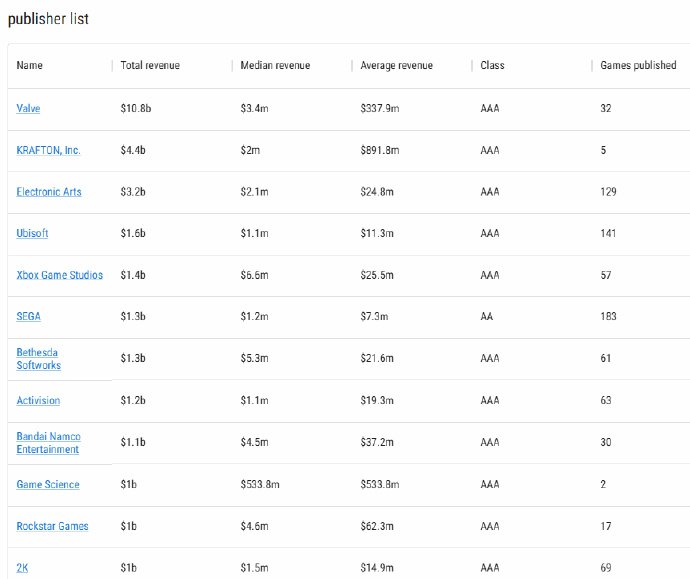Click the Game Science link
This screenshot has height=579, width=690.
(48, 484)
